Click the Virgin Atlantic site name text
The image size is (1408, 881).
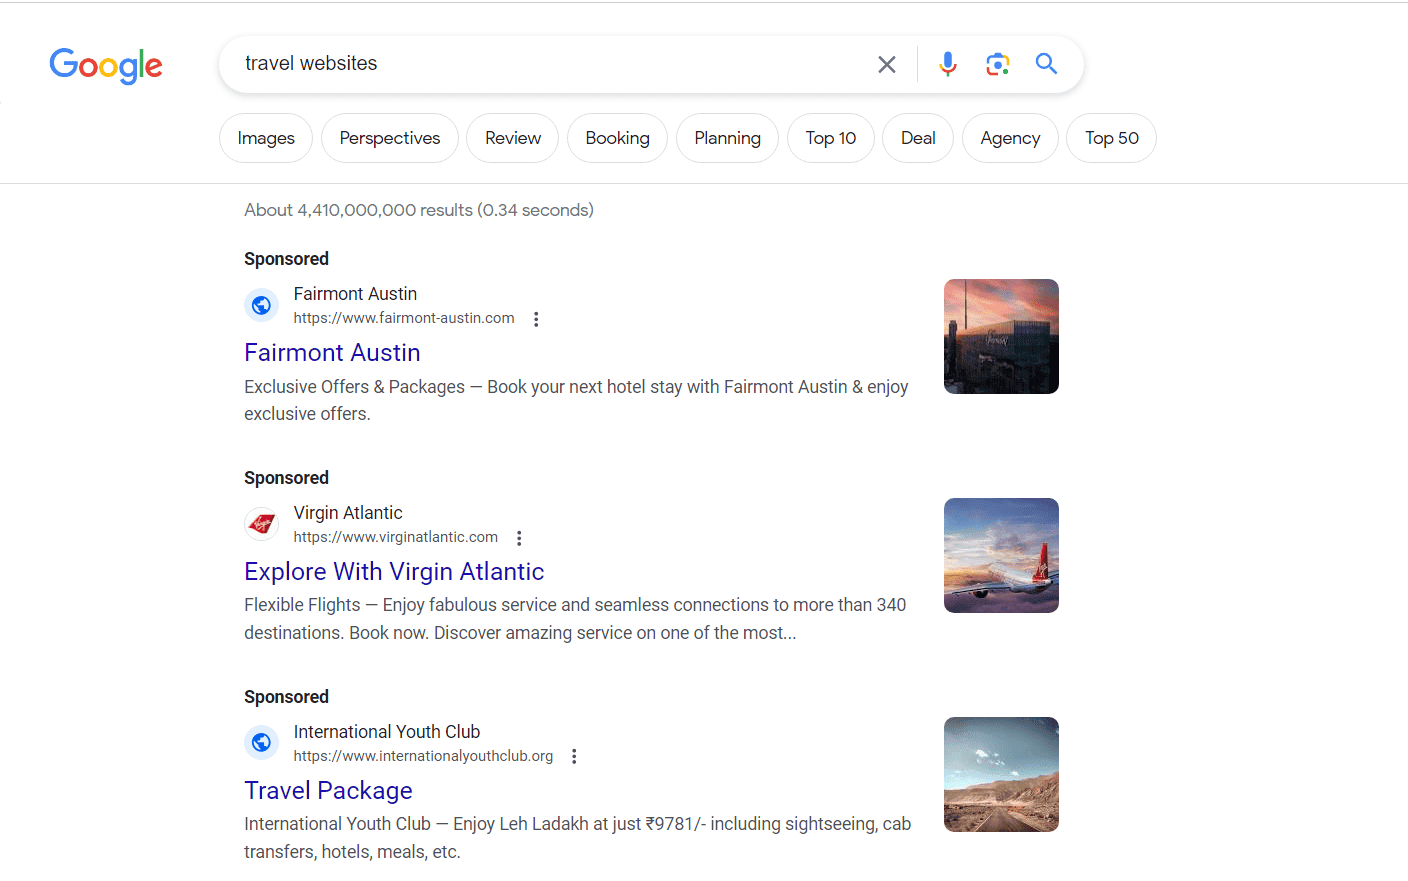click(x=348, y=513)
